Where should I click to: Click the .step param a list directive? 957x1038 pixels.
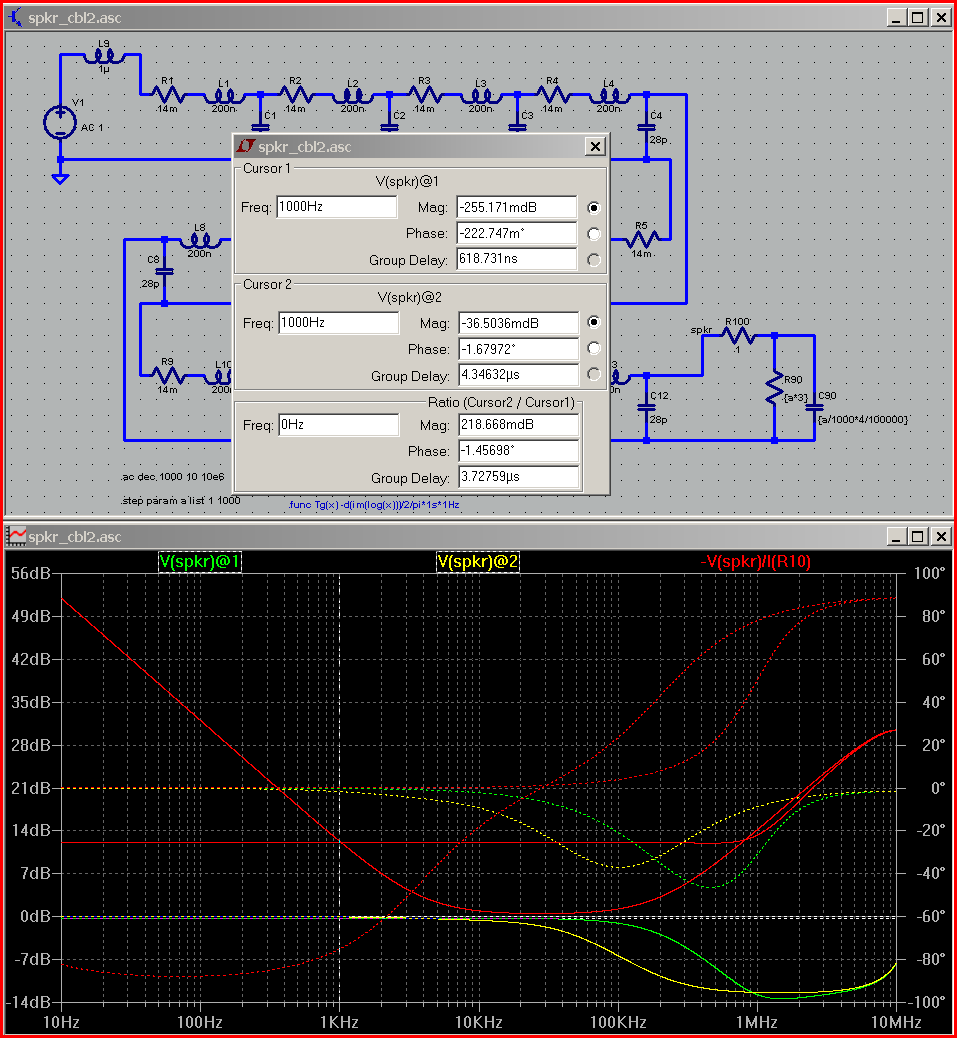point(181,500)
